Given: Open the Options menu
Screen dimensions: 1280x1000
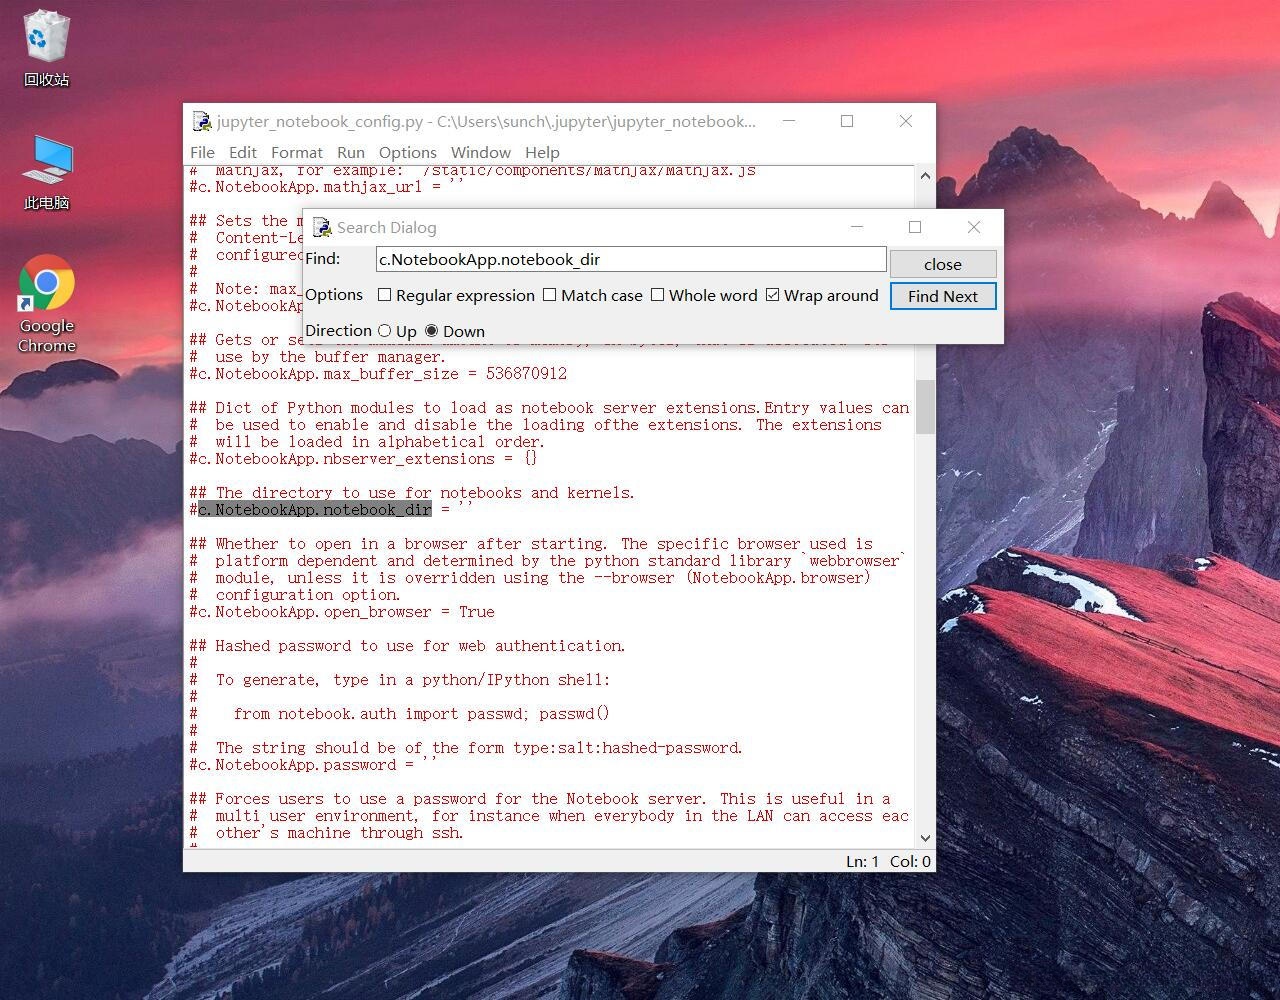Looking at the screenshot, I should pos(408,152).
